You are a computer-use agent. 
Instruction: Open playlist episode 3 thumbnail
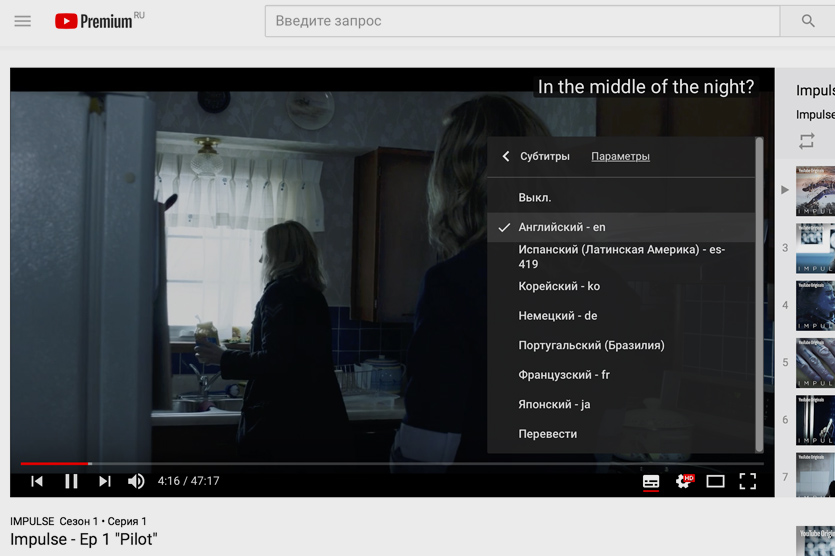coord(815,248)
